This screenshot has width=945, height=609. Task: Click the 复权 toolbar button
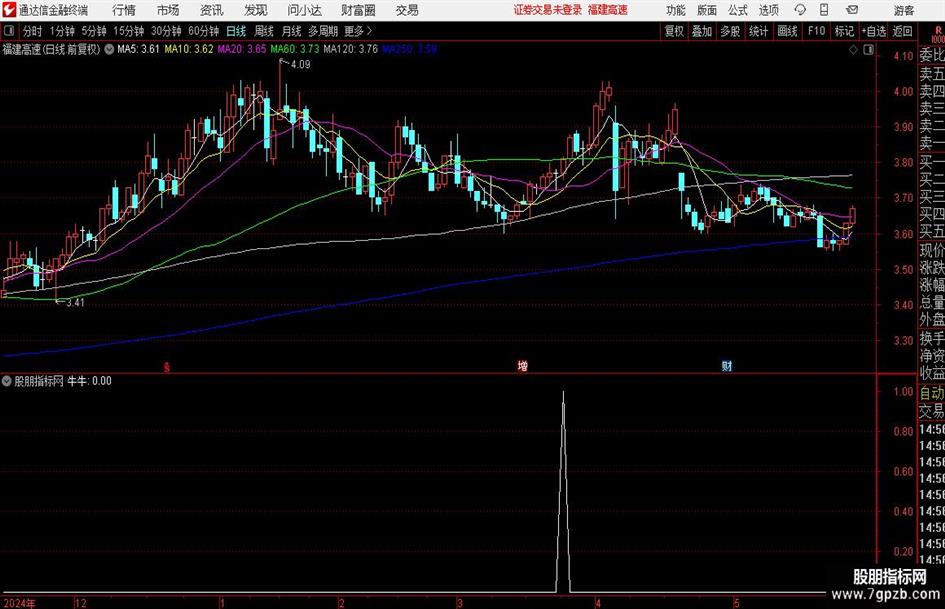click(674, 31)
